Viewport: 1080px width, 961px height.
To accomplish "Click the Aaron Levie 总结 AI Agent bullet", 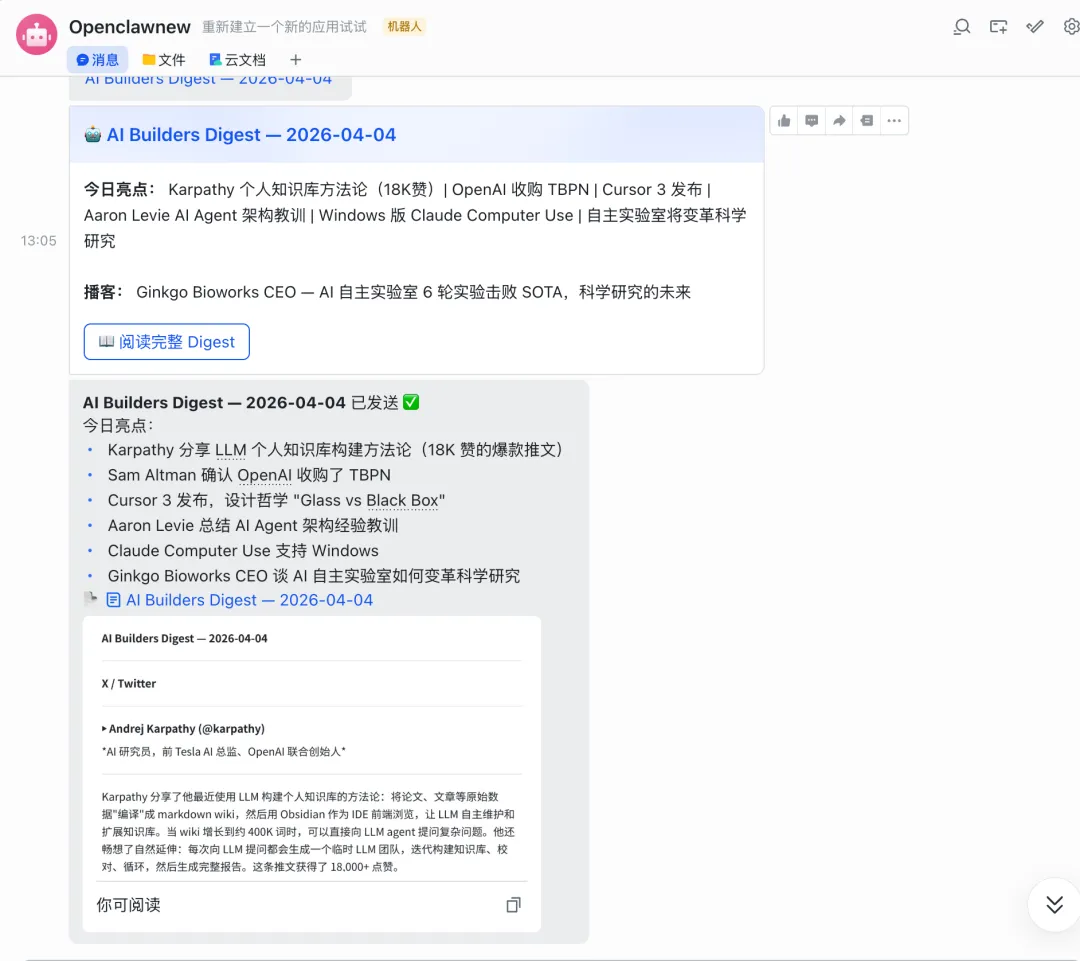I will tap(253, 526).
